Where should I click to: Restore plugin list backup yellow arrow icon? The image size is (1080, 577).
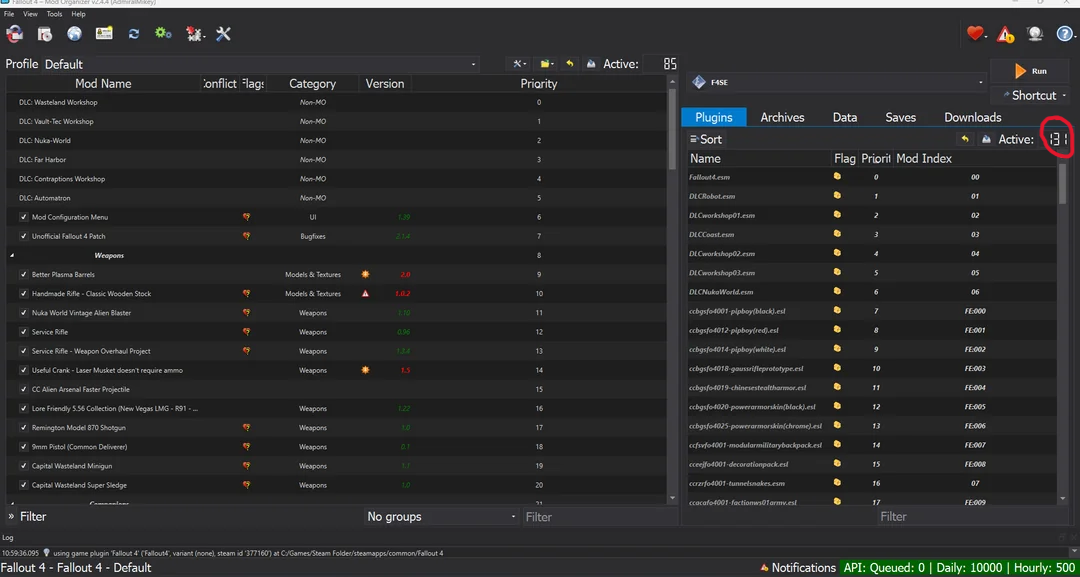click(965, 139)
